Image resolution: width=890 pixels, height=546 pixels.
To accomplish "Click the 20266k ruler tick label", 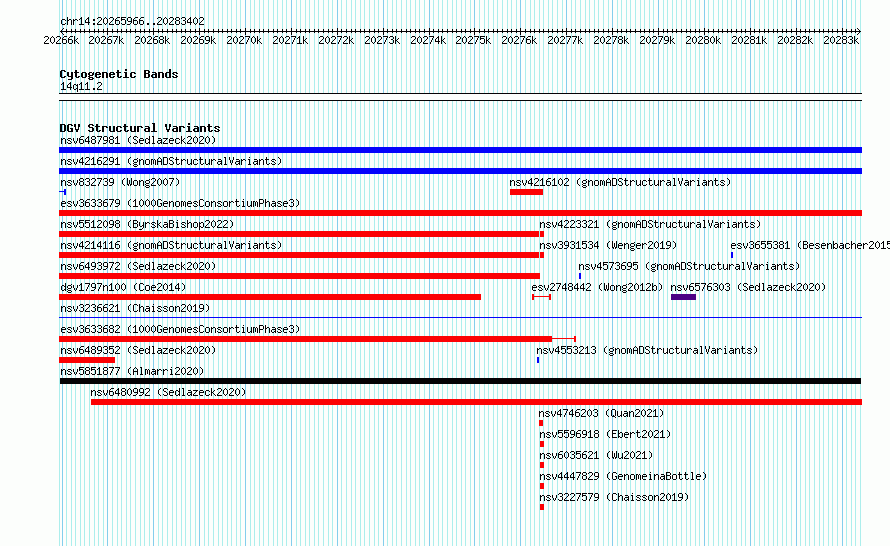I will [61, 40].
